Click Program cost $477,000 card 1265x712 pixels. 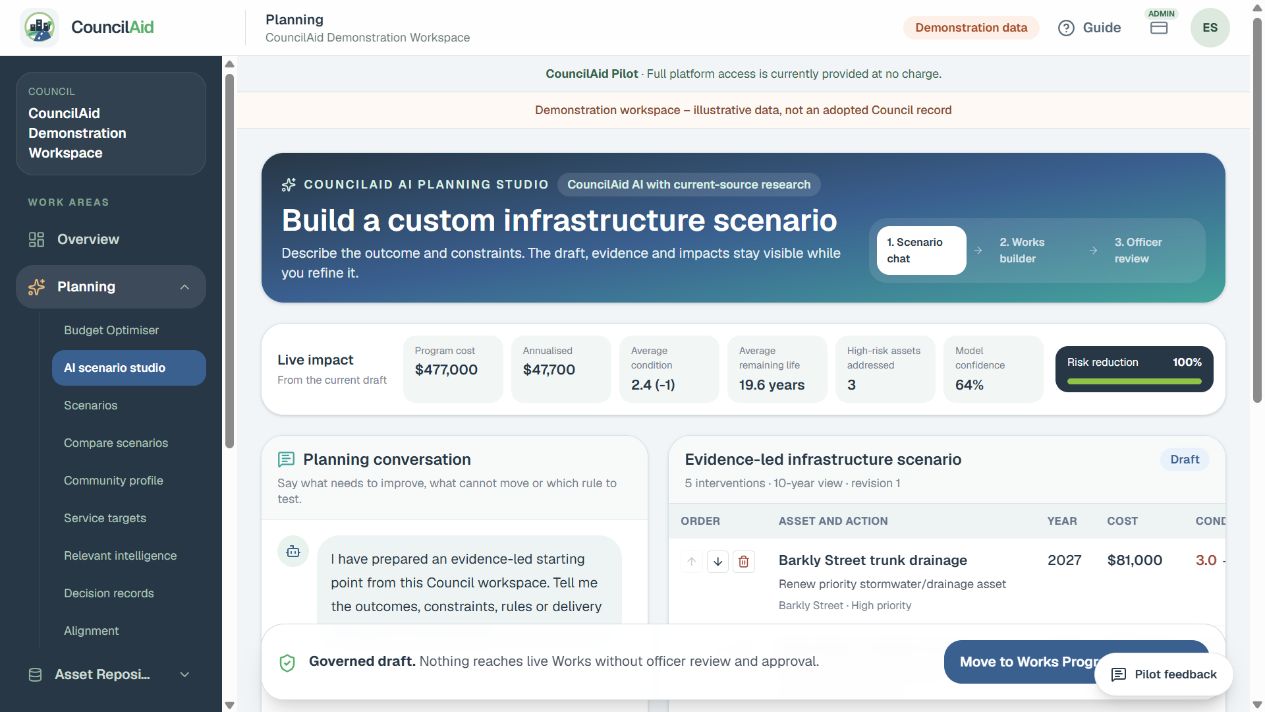click(453, 369)
